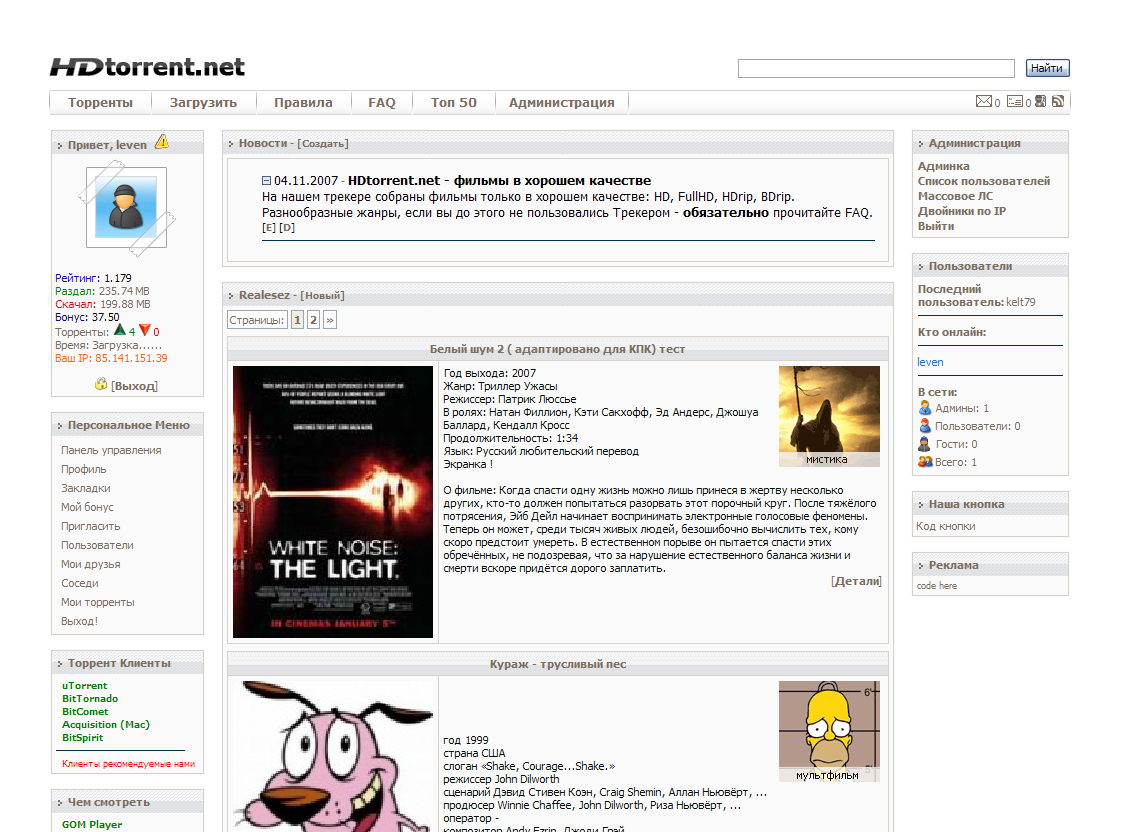Image resolution: width=1124 pixels, height=832 pixels.
Task: Click the warning icon next to Привет, leven
Action: [x=161, y=143]
